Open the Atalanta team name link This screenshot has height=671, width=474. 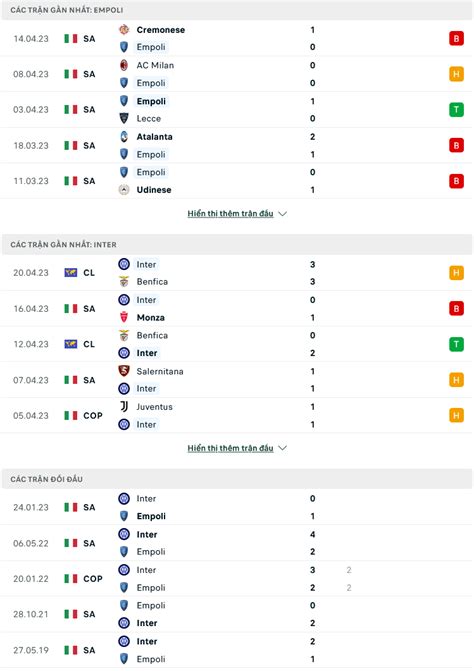[154, 137]
